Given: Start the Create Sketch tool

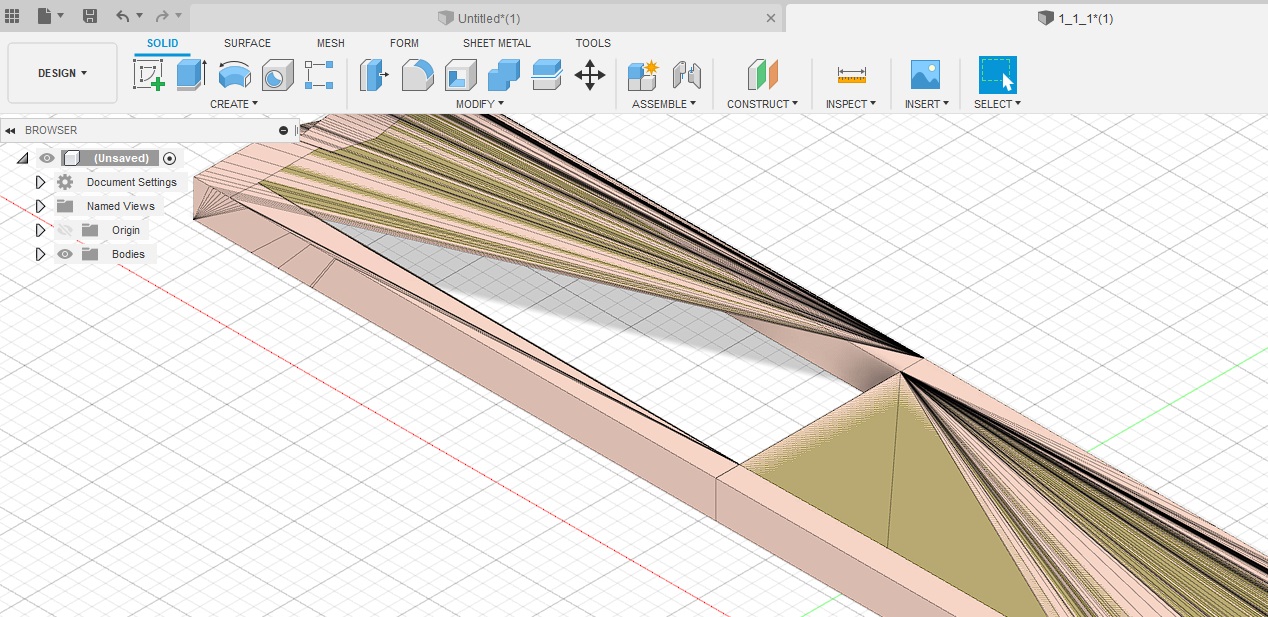Looking at the screenshot, I should coord(149,75).
